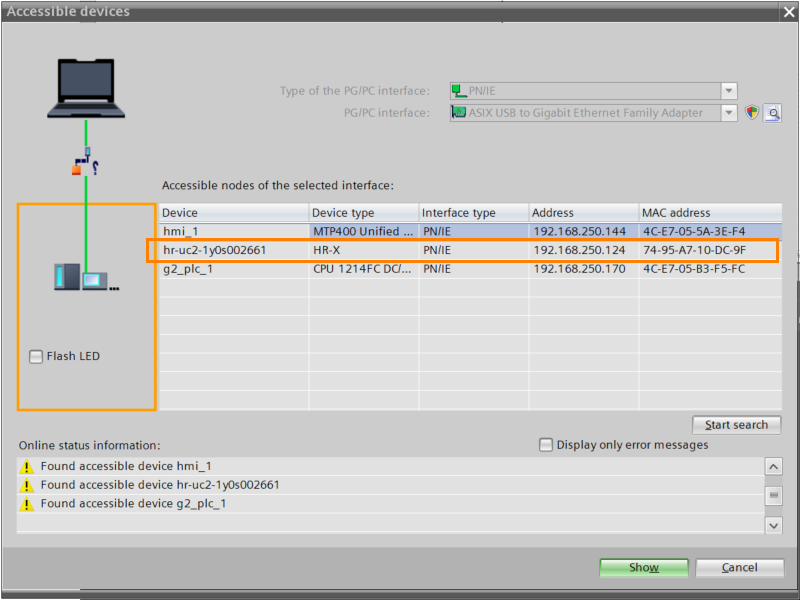Enable the Flash LED checkbox
Viewport: 800px width, 600px height.
(x=36, y=356)
